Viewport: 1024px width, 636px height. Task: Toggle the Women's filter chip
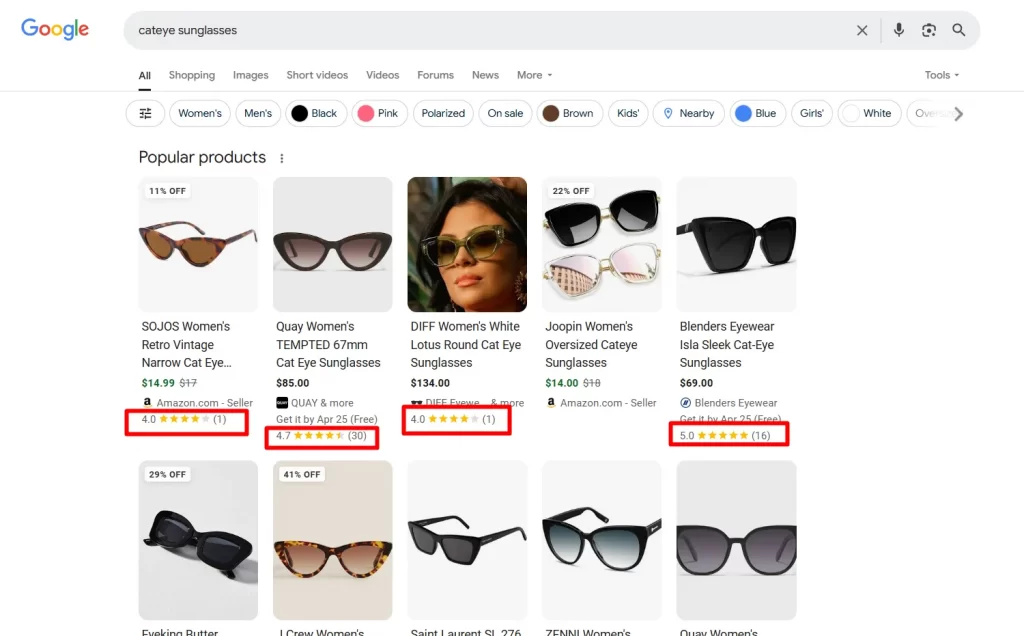coord(200,114)
